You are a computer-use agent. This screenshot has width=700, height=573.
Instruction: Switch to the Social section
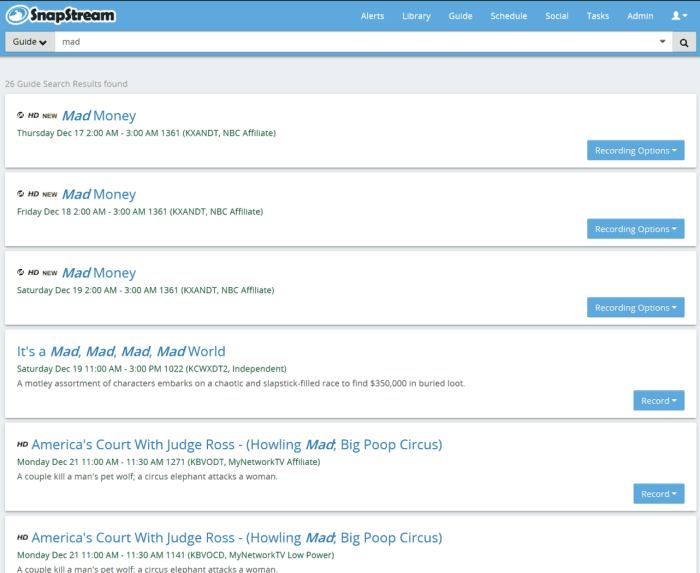(557, 16)
